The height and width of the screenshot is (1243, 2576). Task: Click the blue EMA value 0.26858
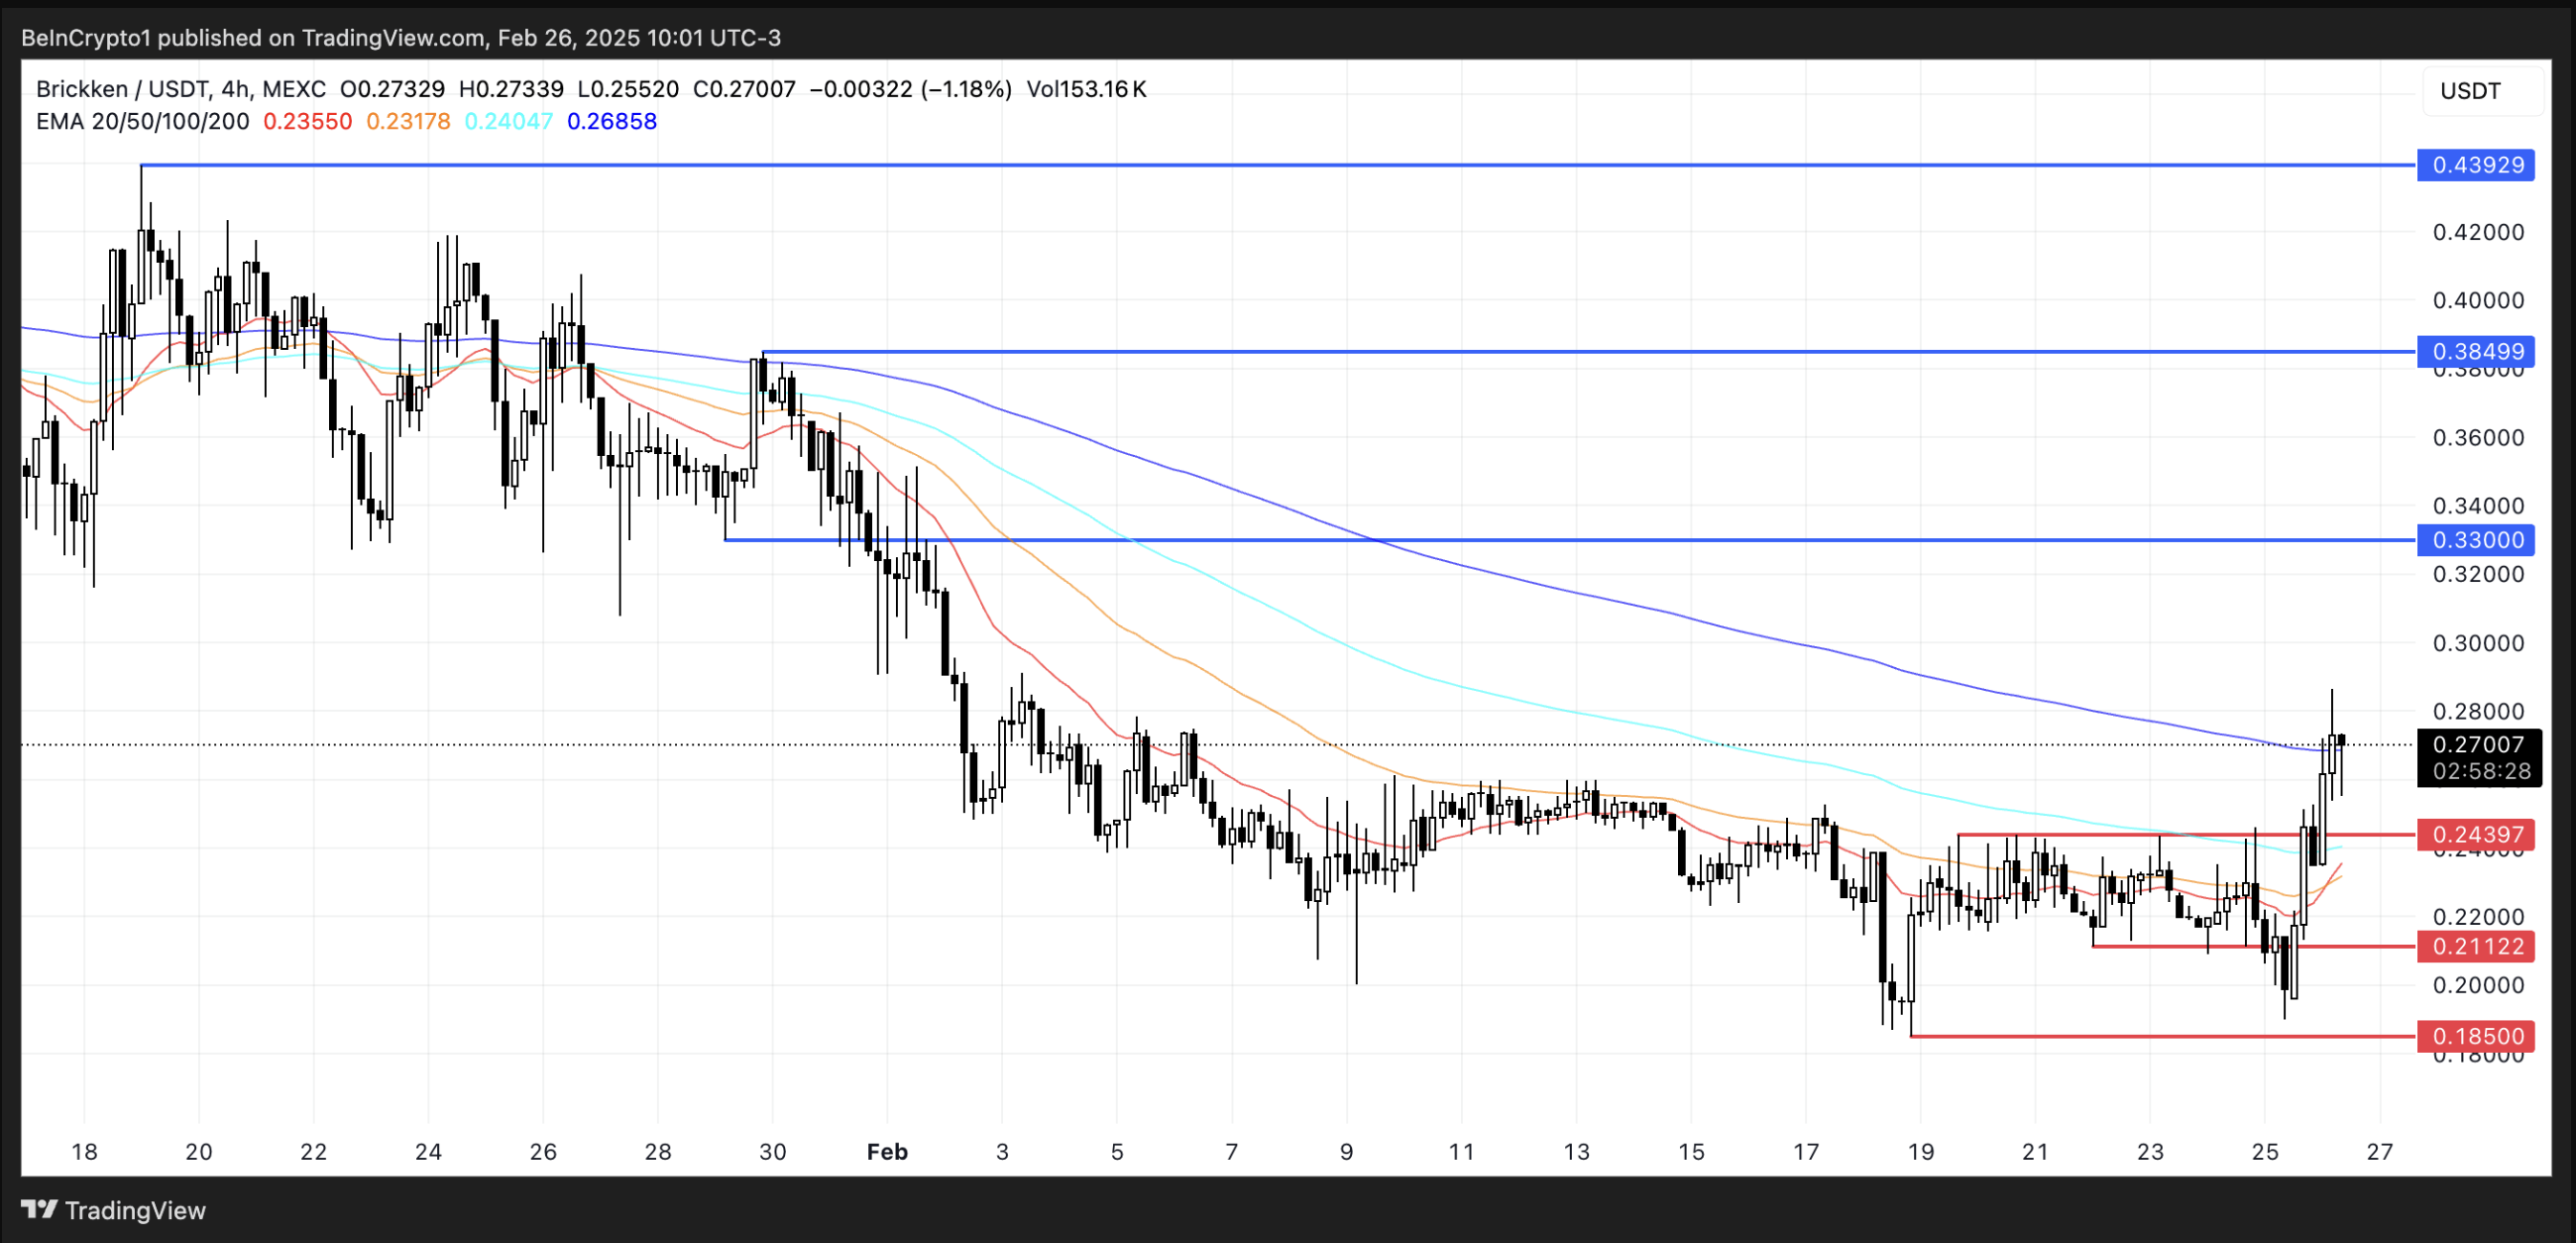pos(611,122)
